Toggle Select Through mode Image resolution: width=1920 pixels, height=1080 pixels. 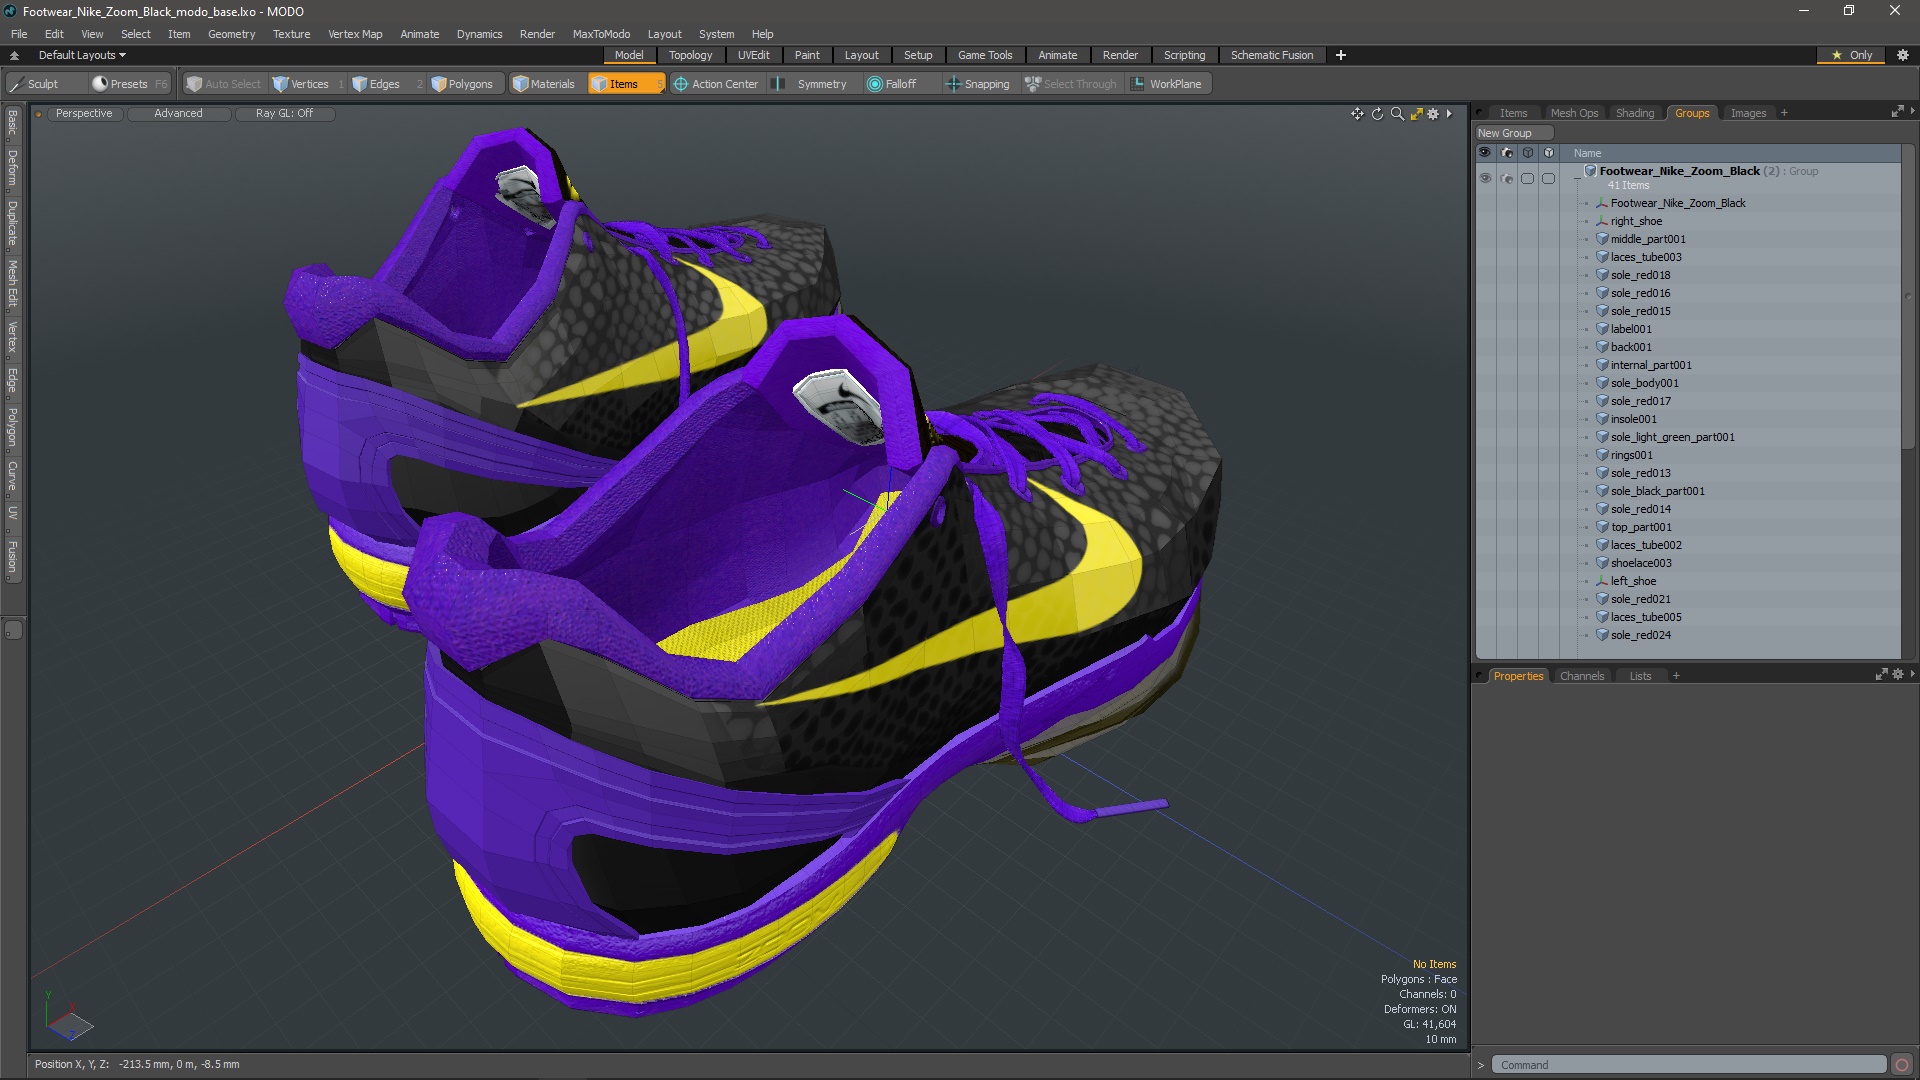coord(1071,84)
